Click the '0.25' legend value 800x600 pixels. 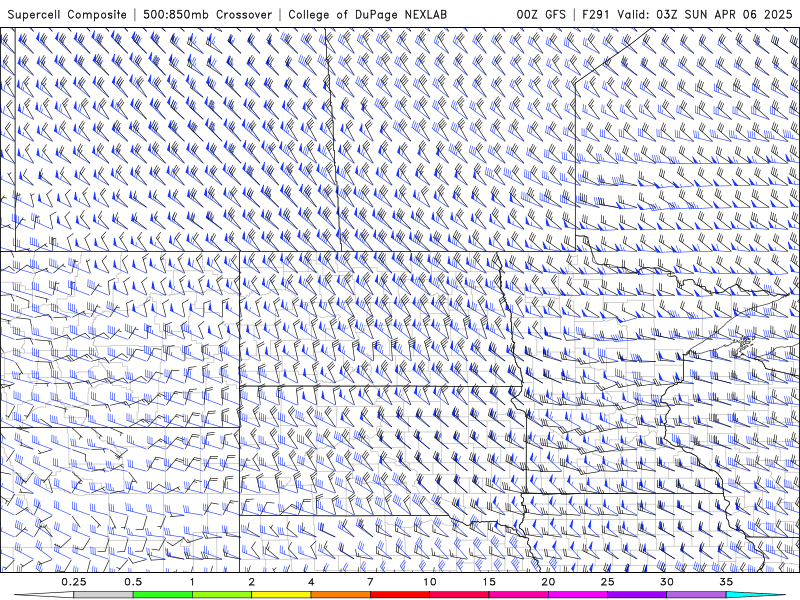coord(74,582)
